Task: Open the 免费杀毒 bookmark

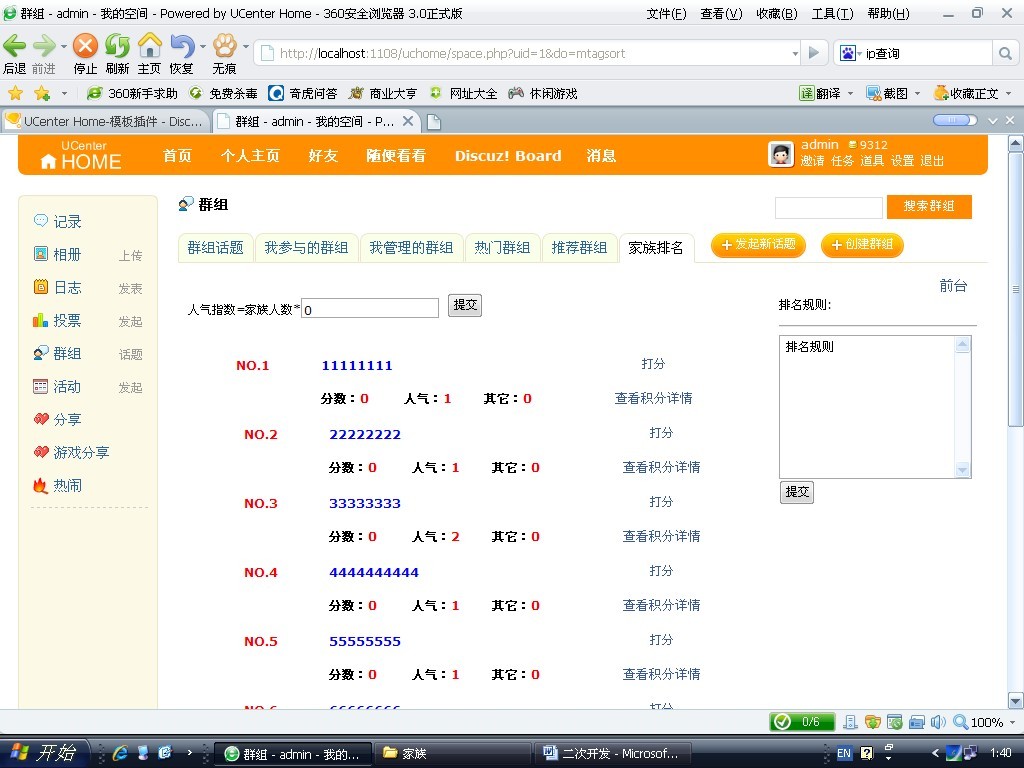Action: [x=223, y=93]
